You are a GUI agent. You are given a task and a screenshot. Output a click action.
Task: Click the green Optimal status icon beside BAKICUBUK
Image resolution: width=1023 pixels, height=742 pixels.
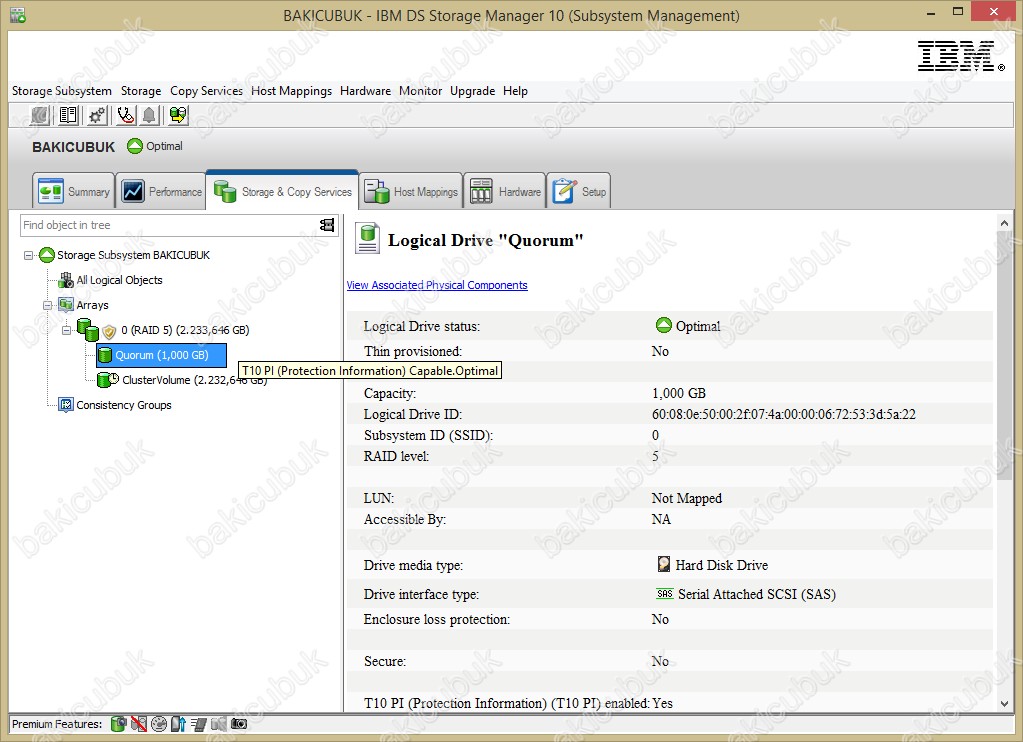tap(135, 146)
